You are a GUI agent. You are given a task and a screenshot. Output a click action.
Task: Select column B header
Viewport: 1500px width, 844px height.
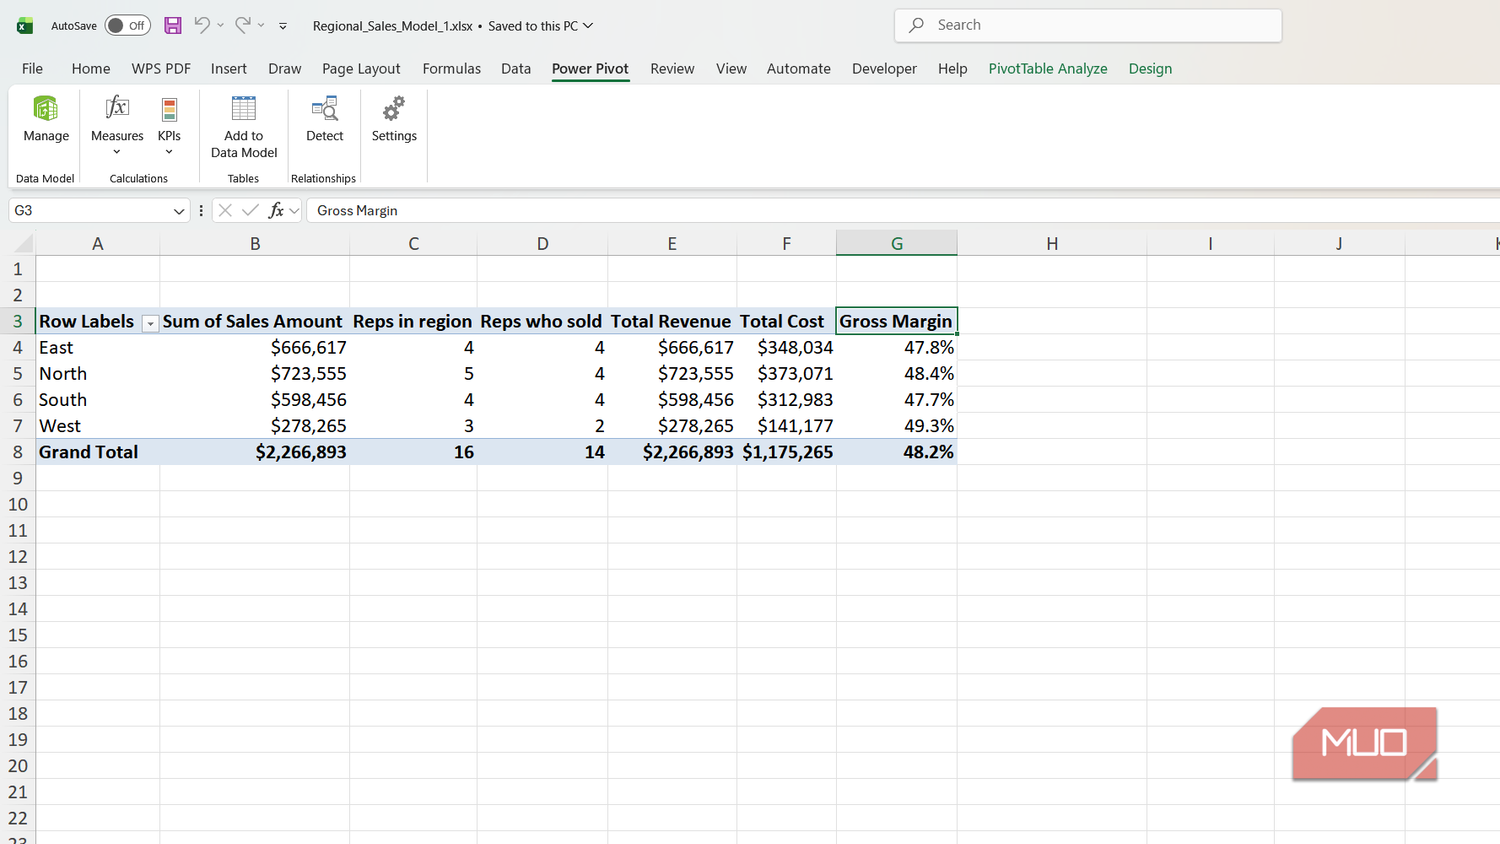[255, 243]
